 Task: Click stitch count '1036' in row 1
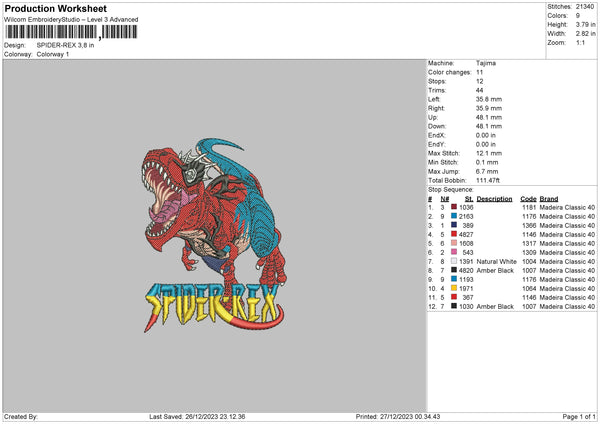point(466,207)
